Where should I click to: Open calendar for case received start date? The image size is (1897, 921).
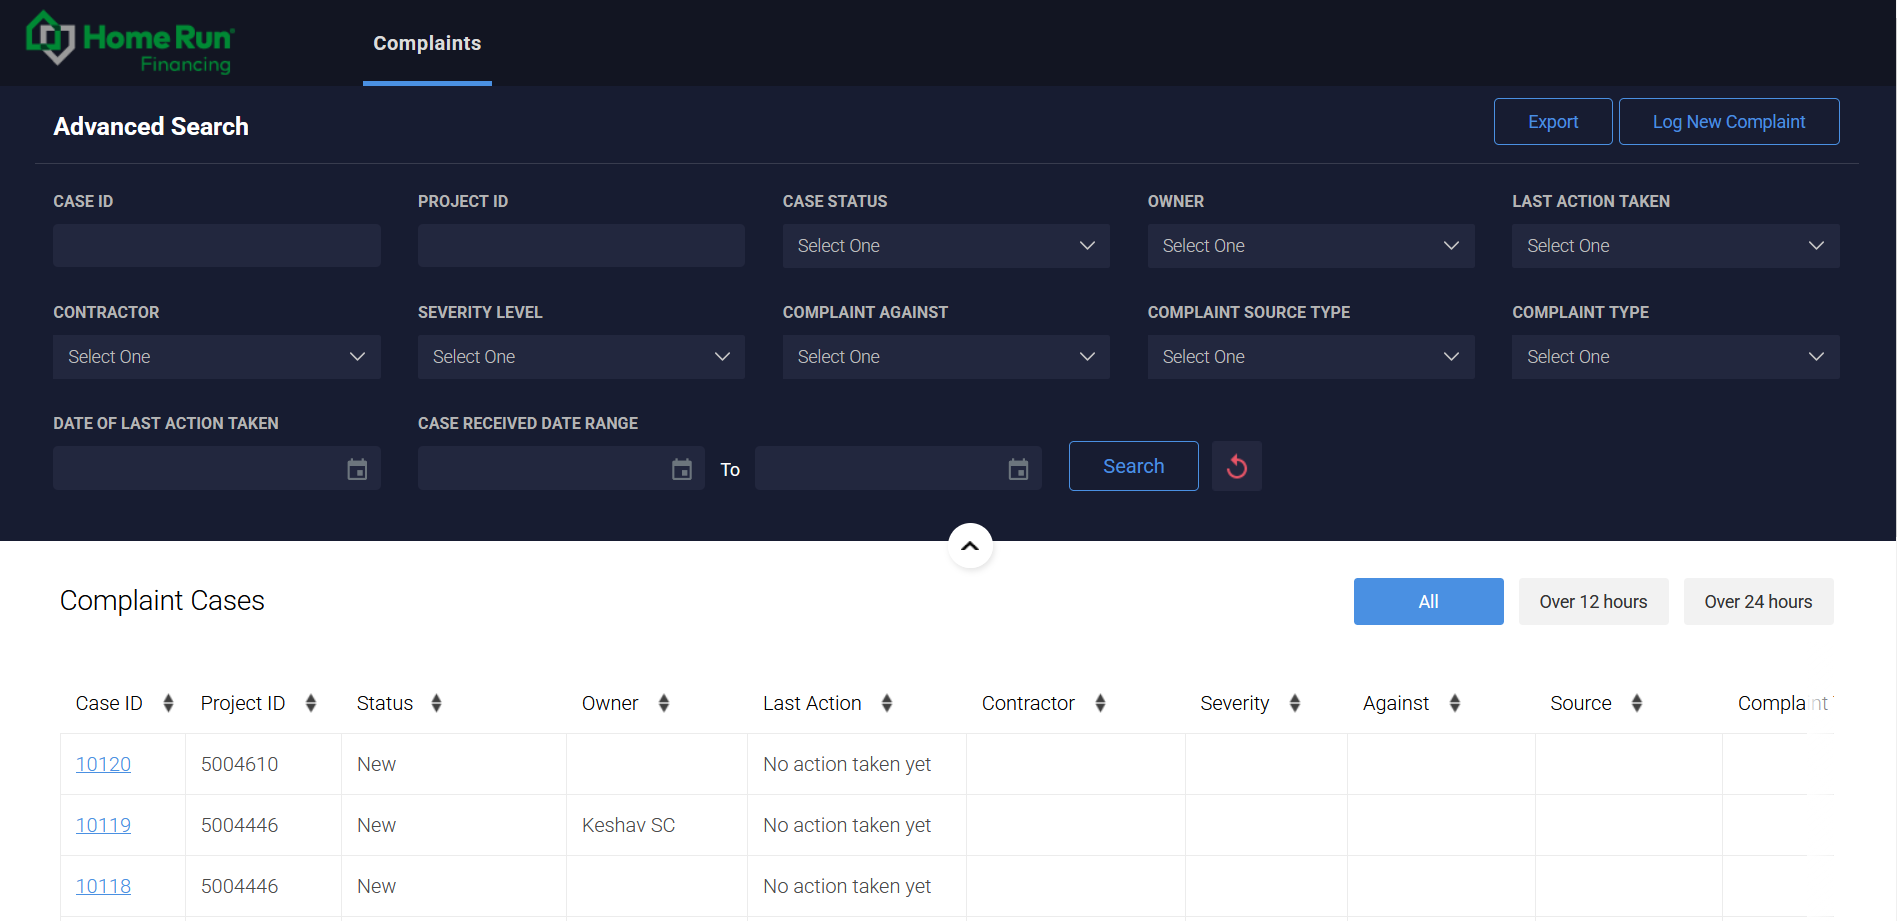[682, 469]
